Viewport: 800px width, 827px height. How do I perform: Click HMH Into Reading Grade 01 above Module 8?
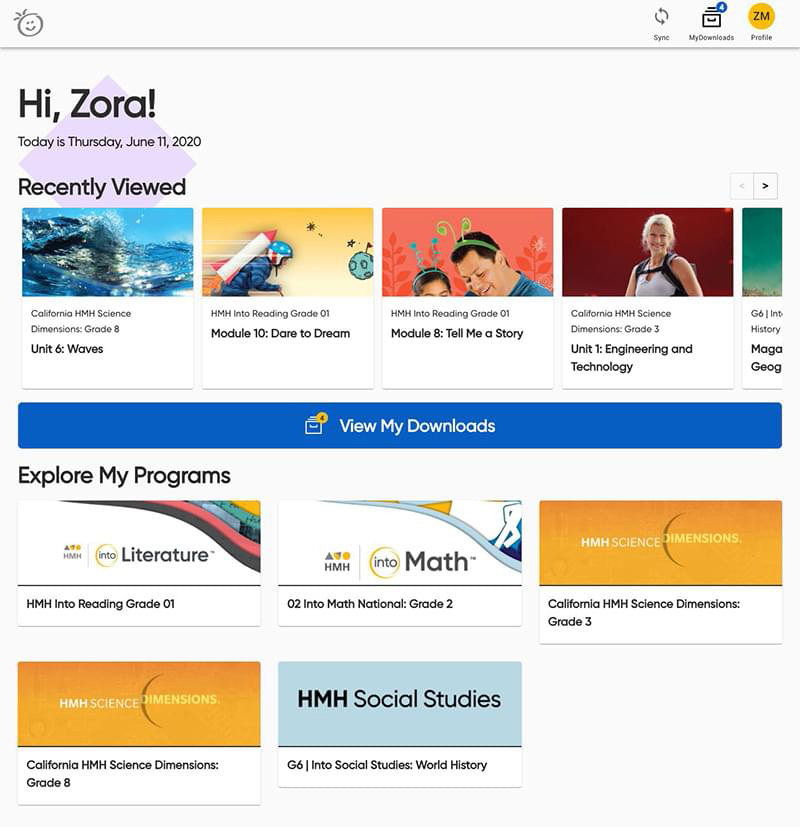click(x=450, y=313)
